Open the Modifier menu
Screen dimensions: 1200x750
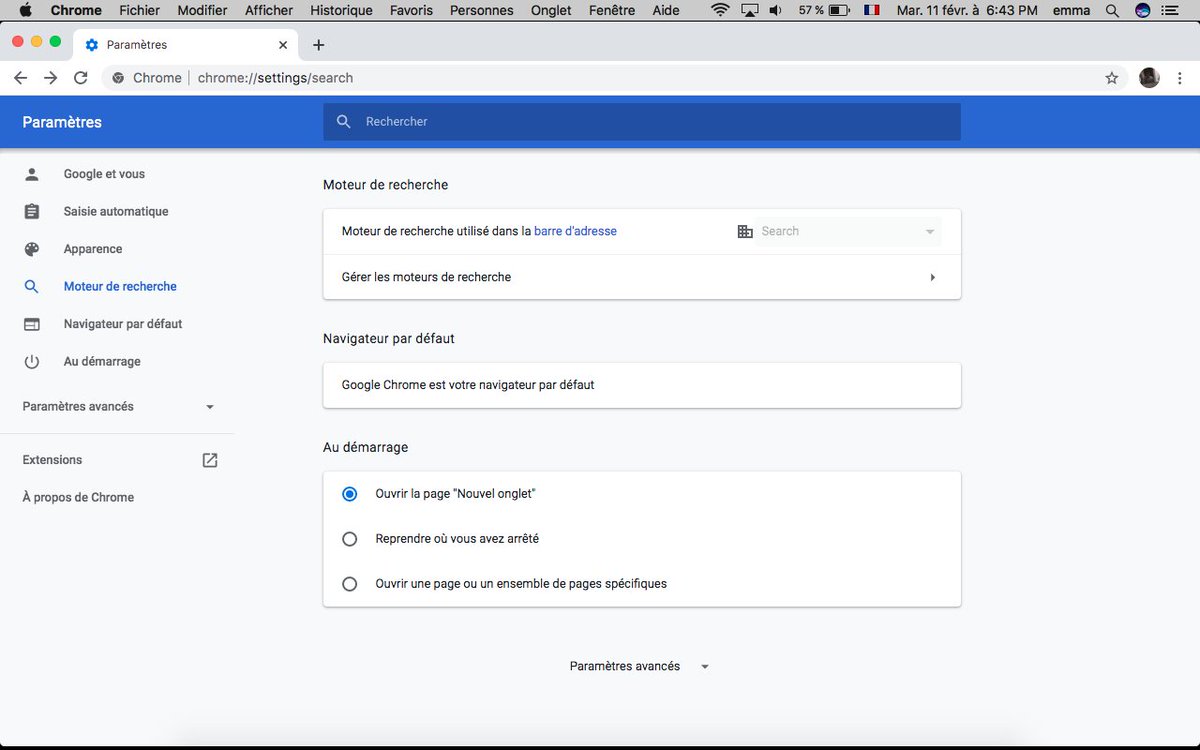[x=202, y=10]
